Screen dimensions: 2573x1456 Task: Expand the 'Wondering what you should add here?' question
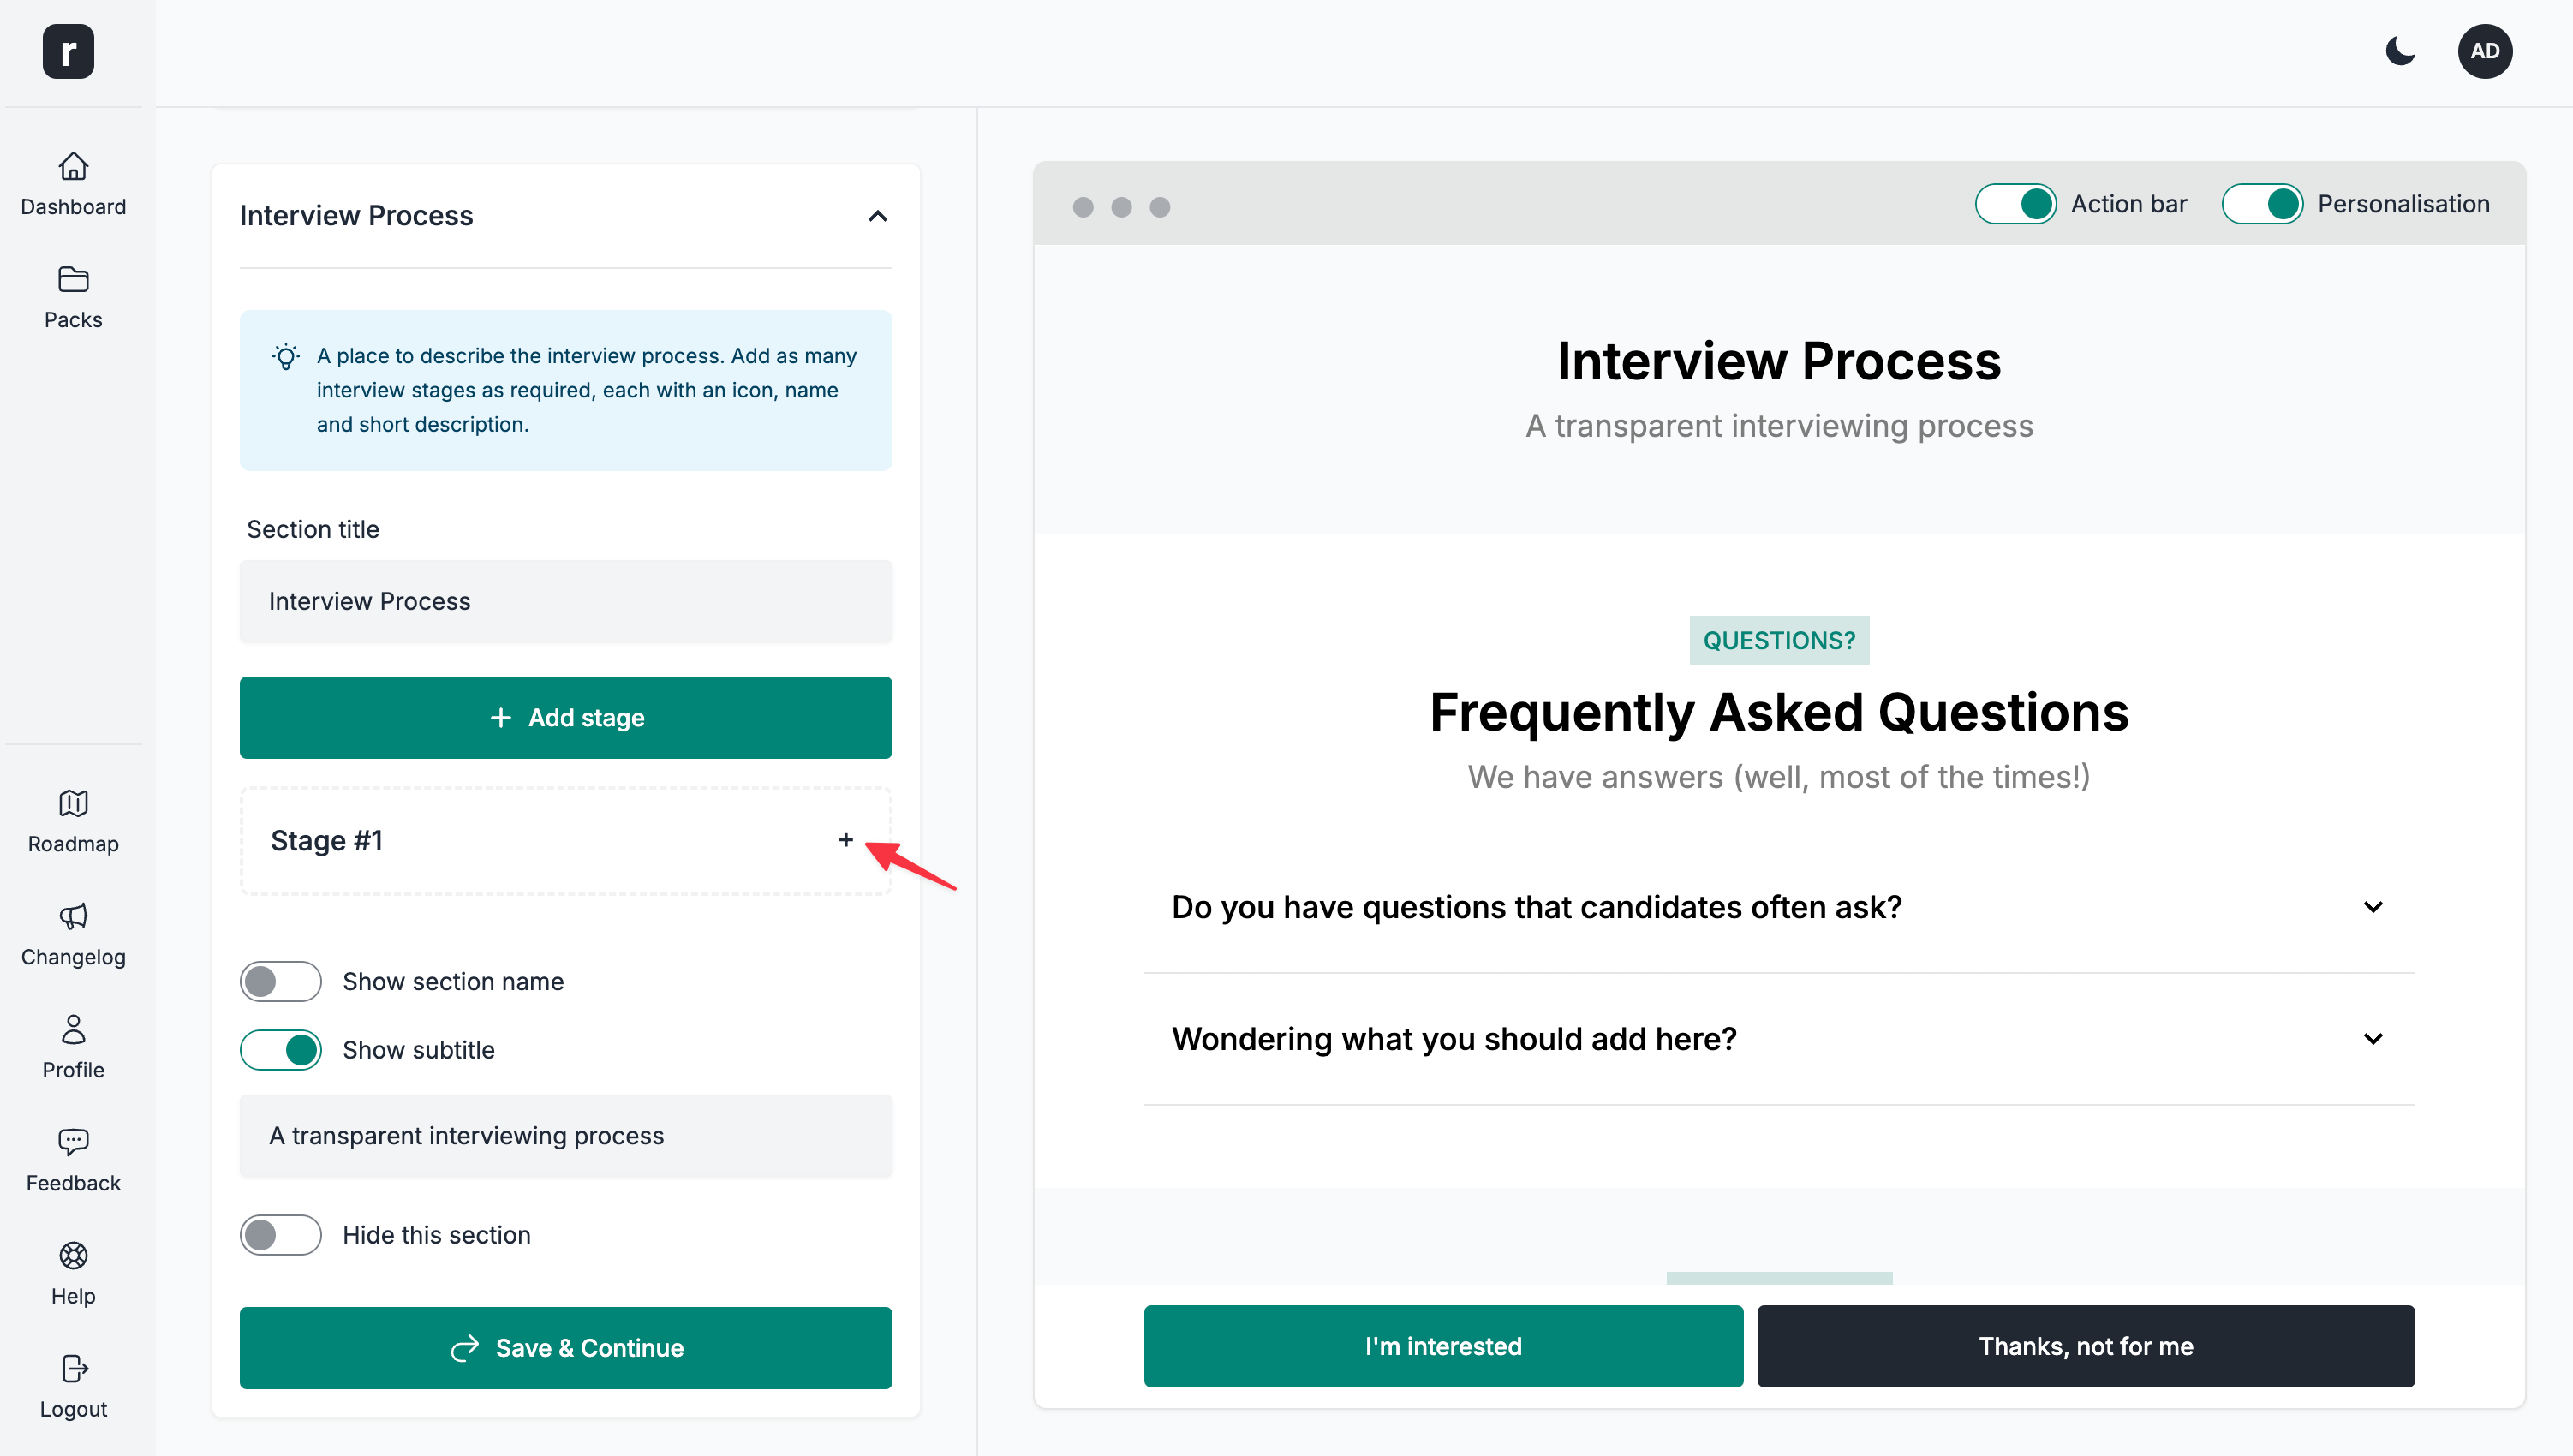coord(2374,1038)
